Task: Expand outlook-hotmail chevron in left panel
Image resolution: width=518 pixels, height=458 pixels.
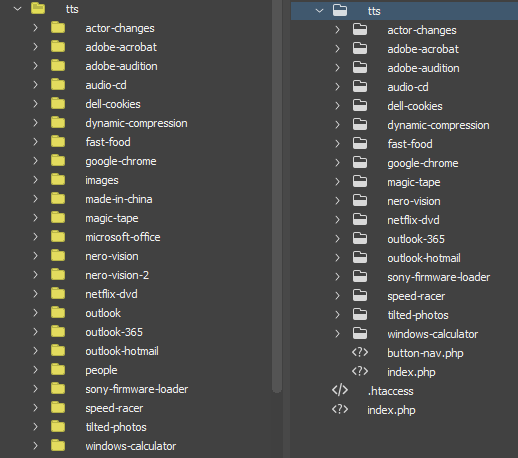Action: [x=35, y=351]
